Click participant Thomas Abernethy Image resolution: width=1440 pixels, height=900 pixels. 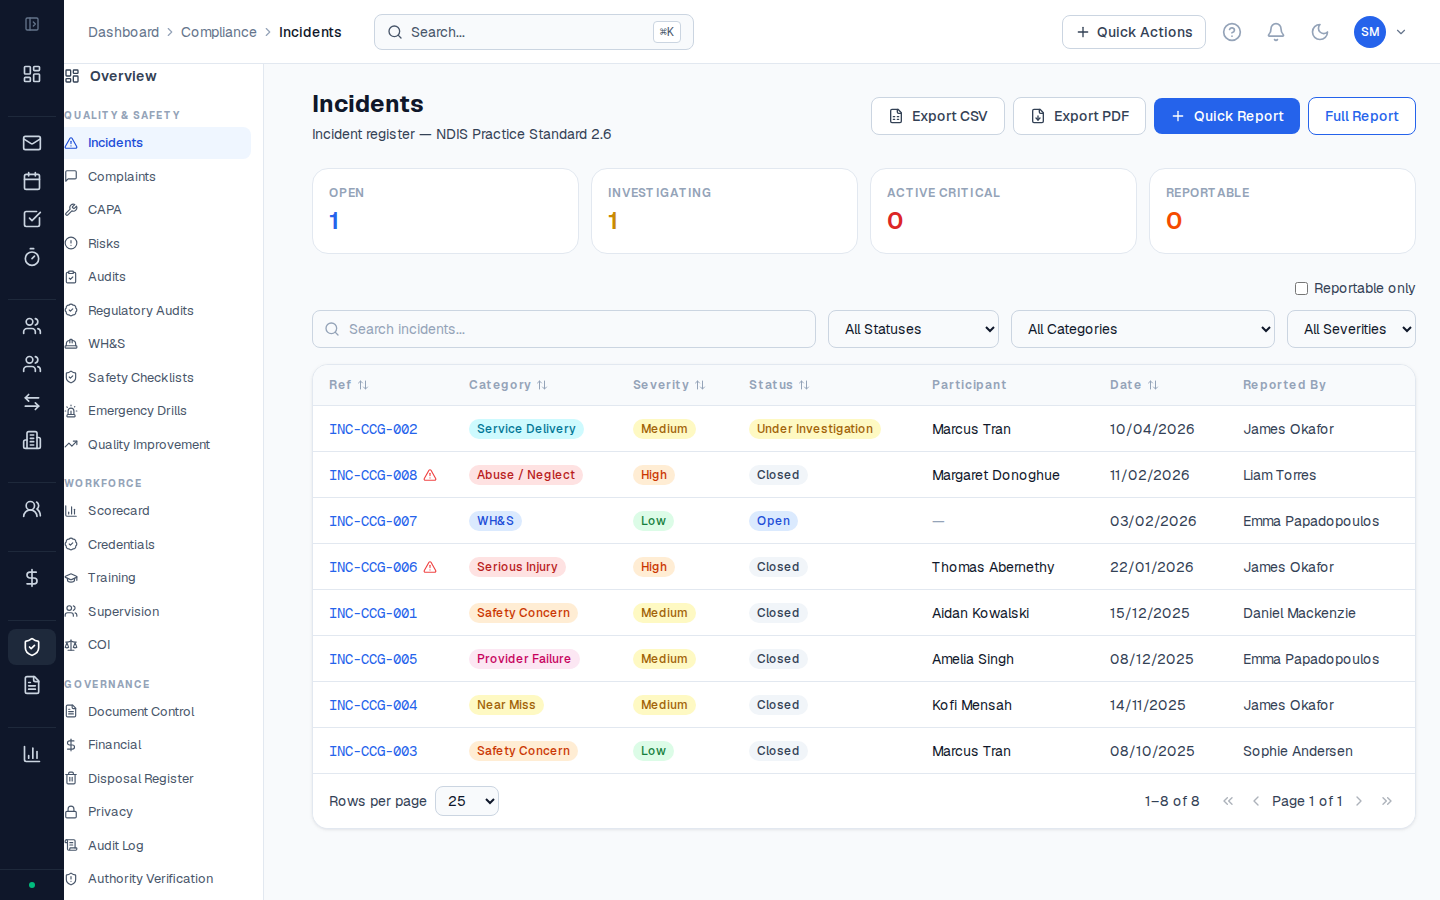tap(993, 567)
